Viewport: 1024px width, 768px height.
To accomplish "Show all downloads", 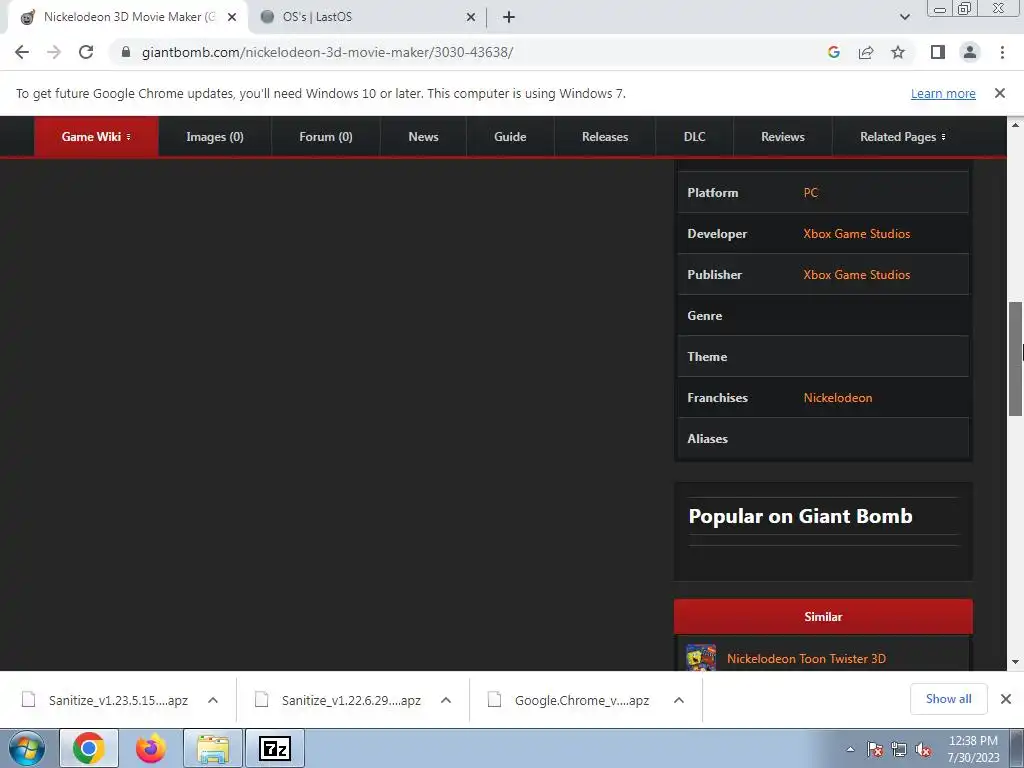I will coord(948,699).
